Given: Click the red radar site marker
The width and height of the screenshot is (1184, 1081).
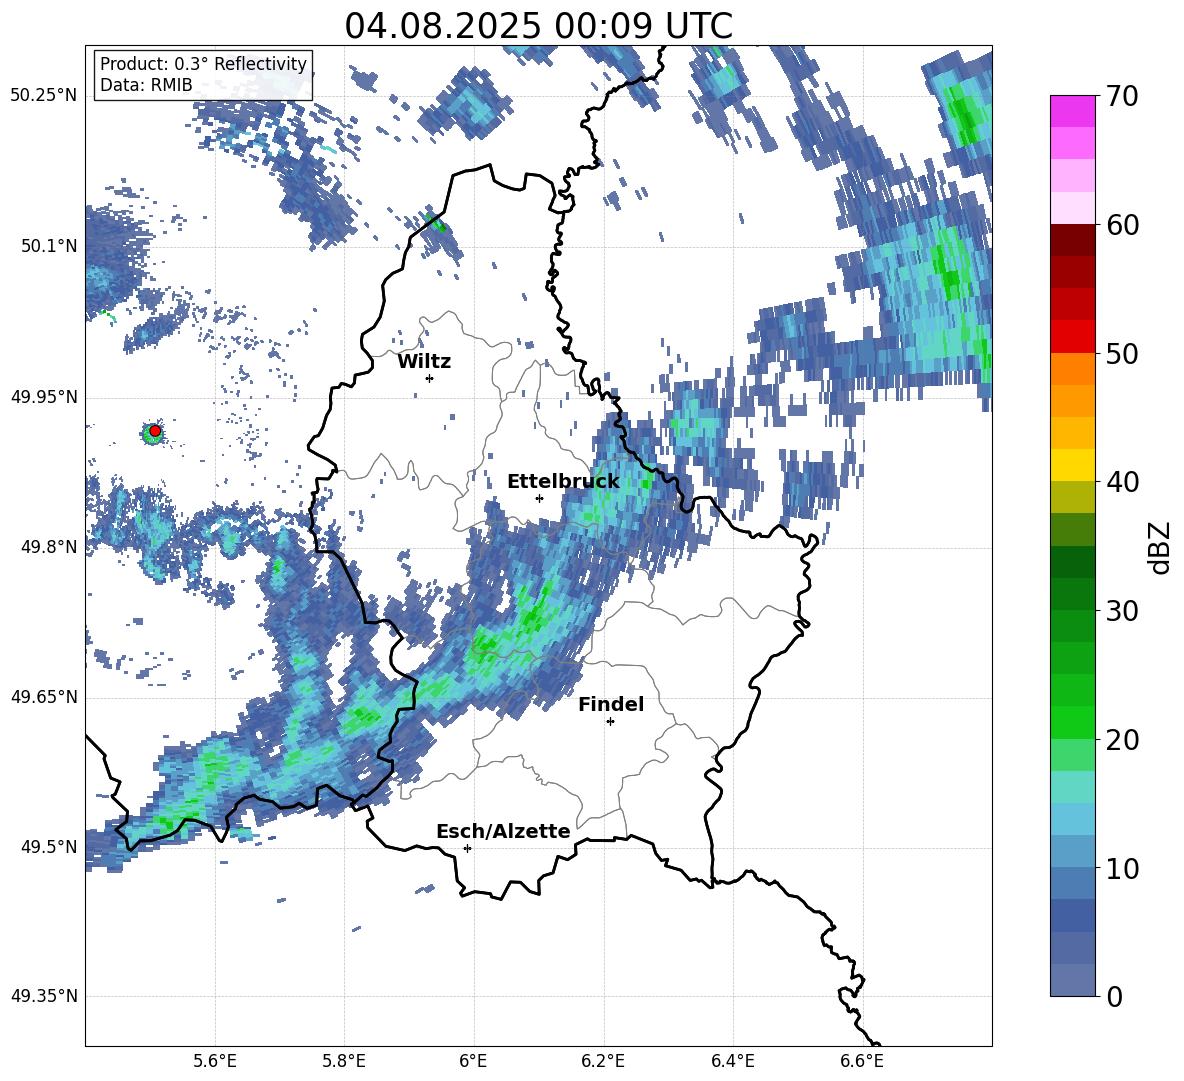Looking at the screenshot, I should coord(155,431).
